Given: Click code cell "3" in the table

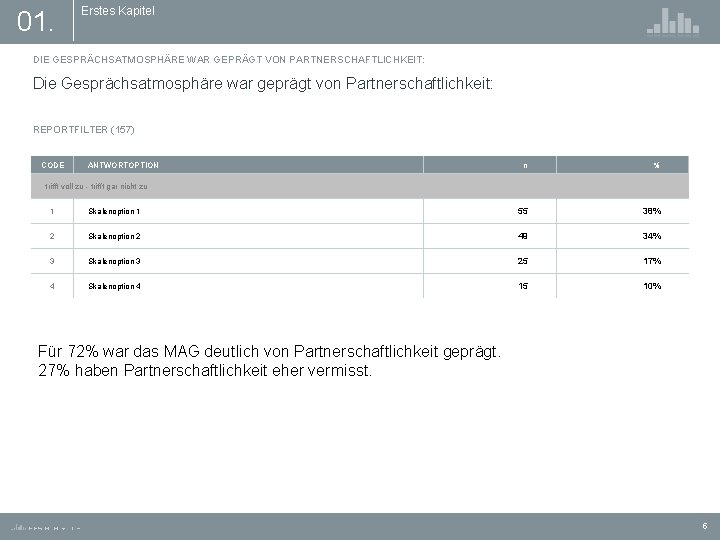Looking at the screenshot, I should coord(52,261).
